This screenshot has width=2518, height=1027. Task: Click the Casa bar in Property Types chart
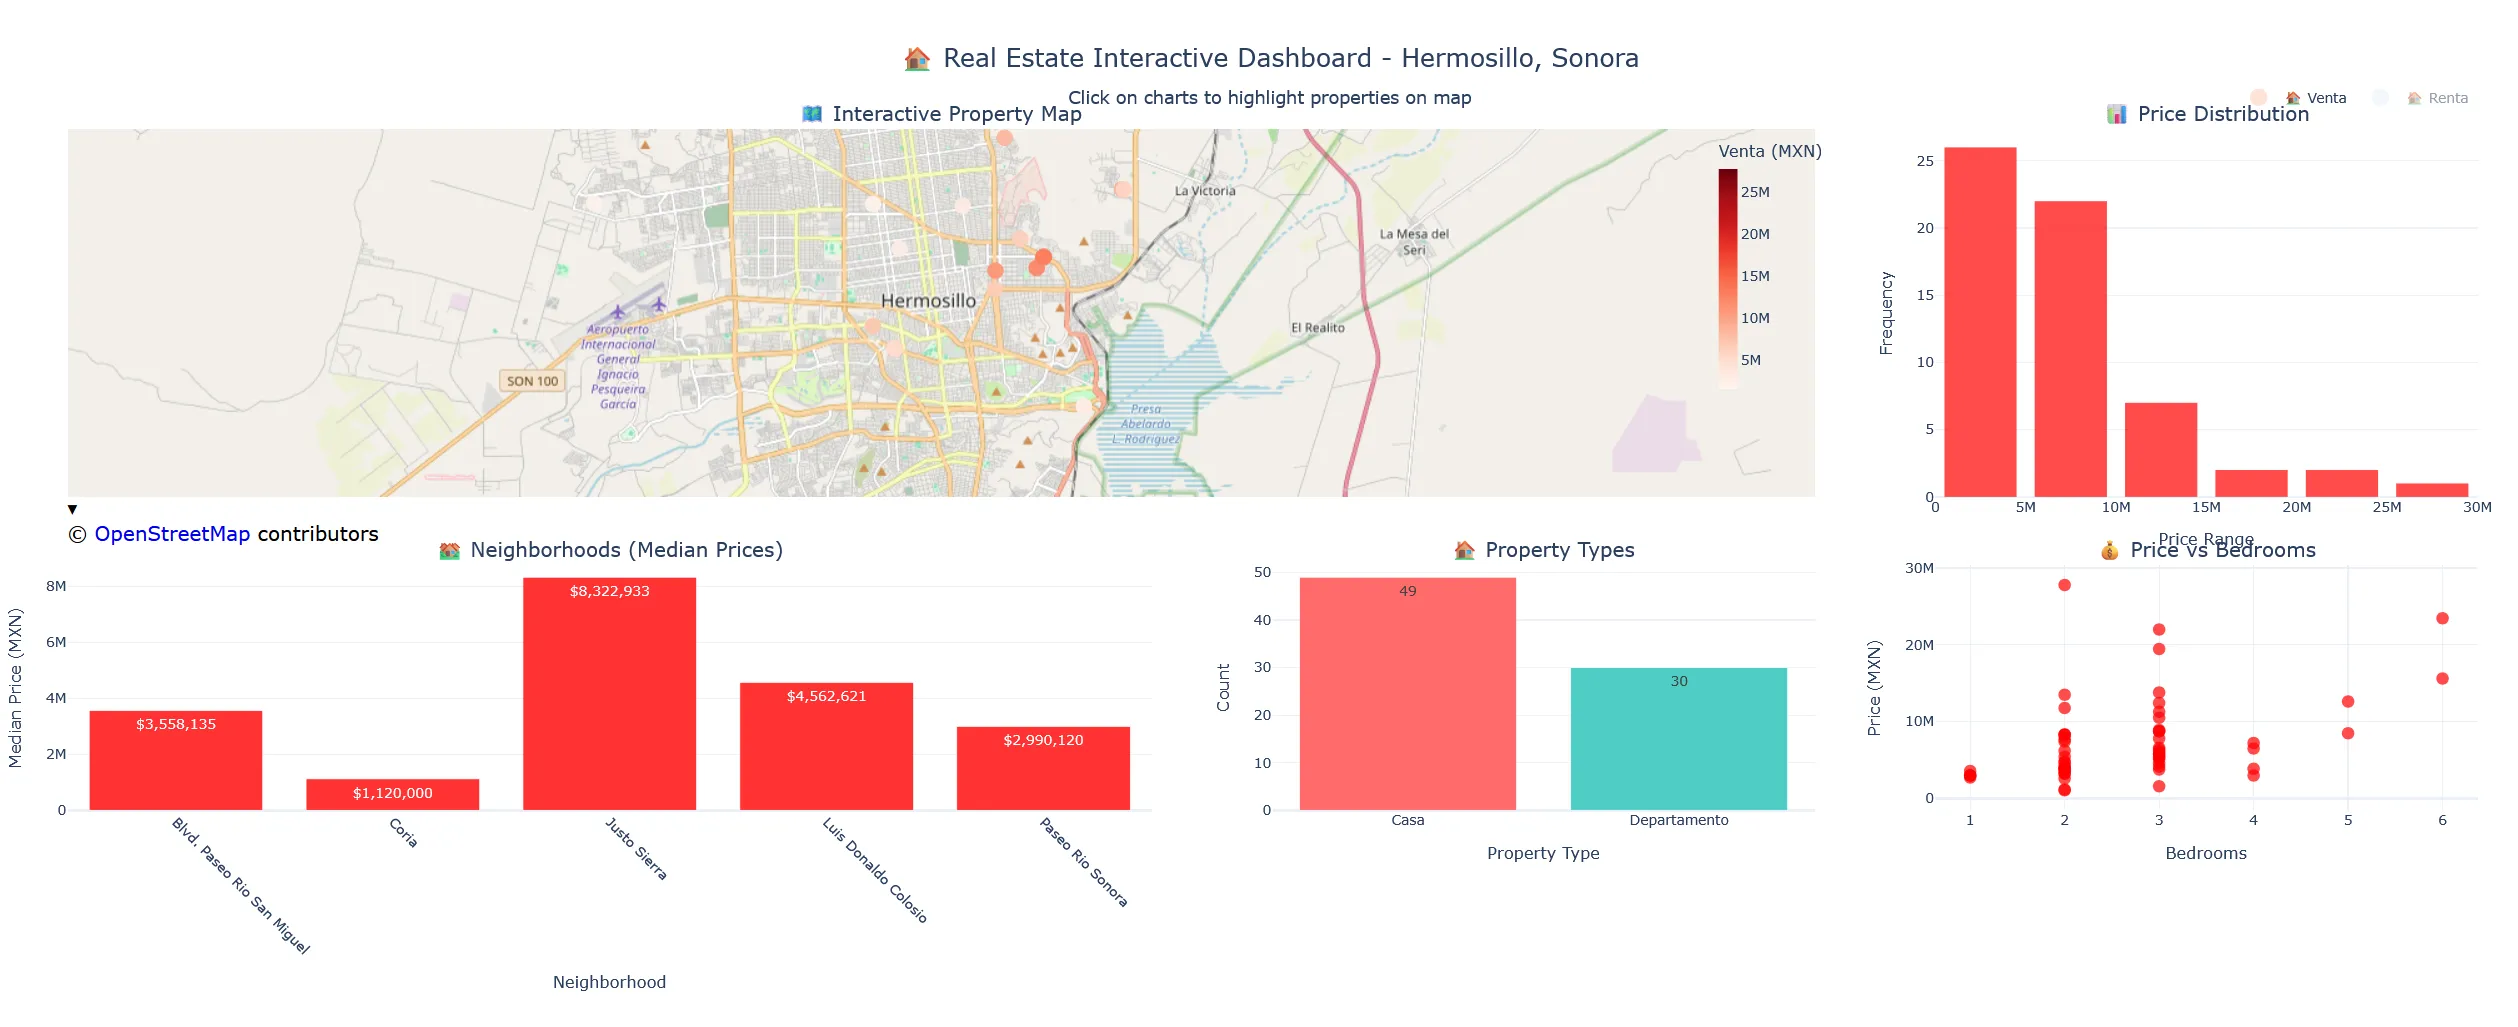coord(1407,690)
